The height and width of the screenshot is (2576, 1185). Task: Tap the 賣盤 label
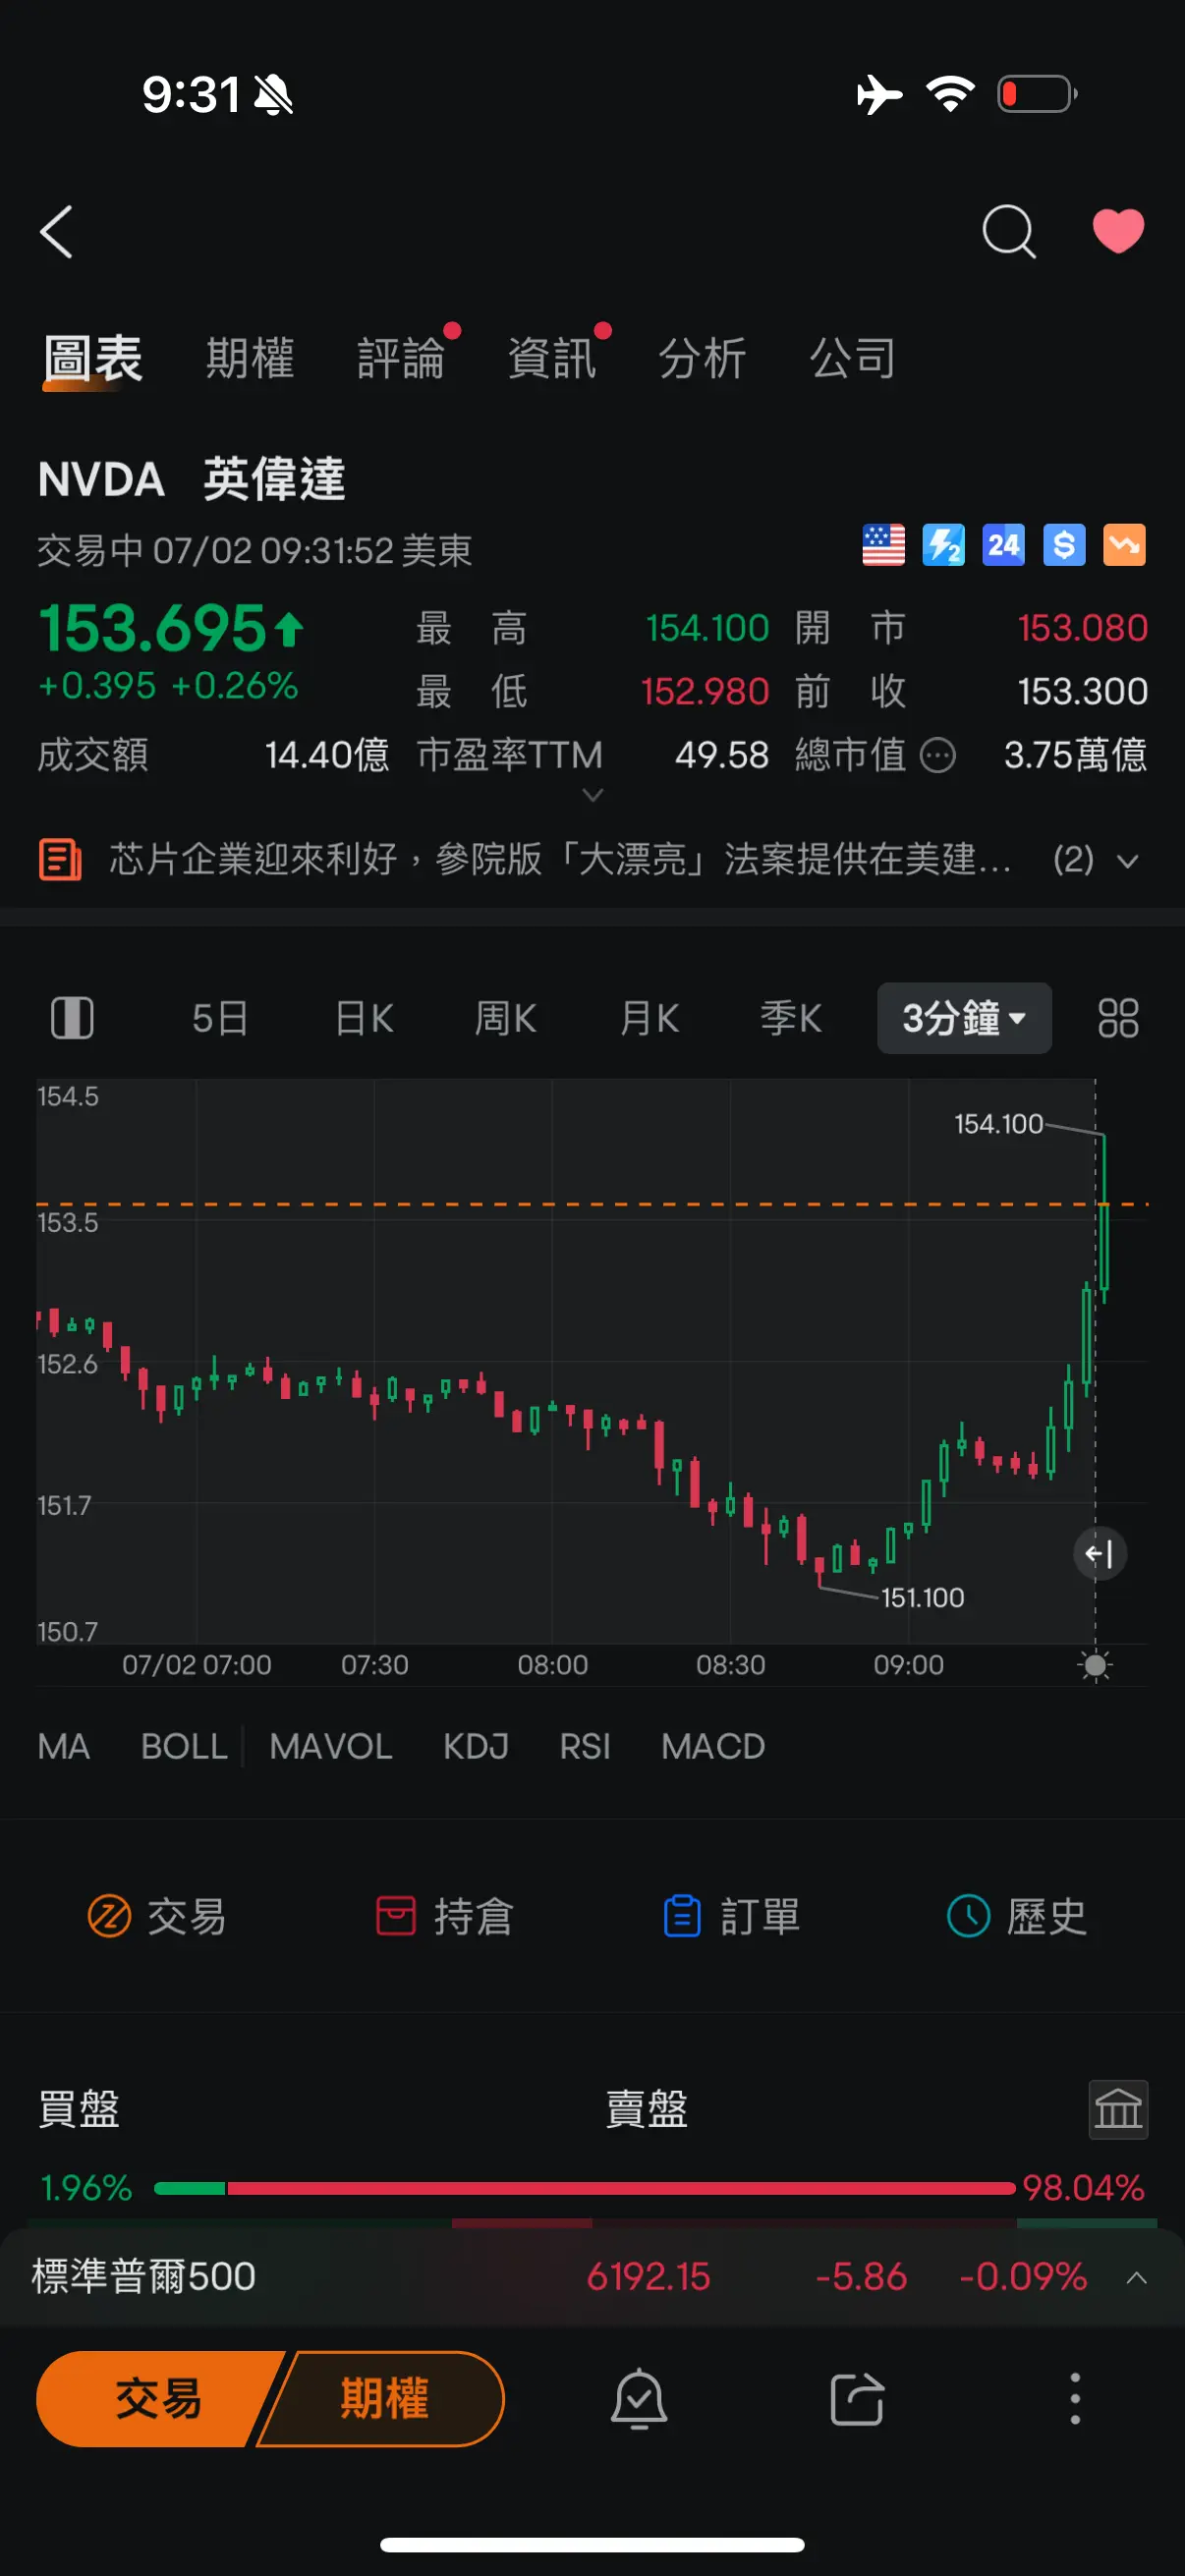pyautogui.click(x=647, y=2109)
